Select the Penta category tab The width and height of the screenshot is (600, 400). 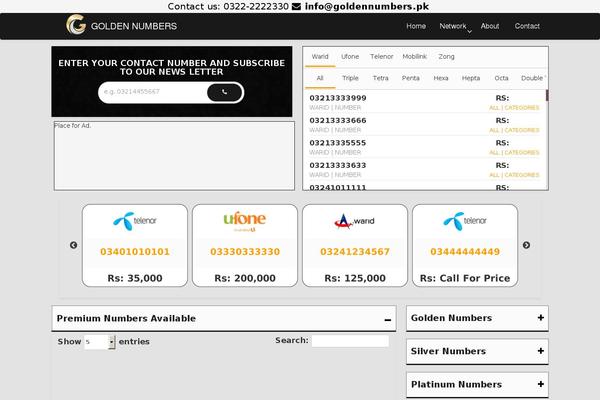(411, 78)
